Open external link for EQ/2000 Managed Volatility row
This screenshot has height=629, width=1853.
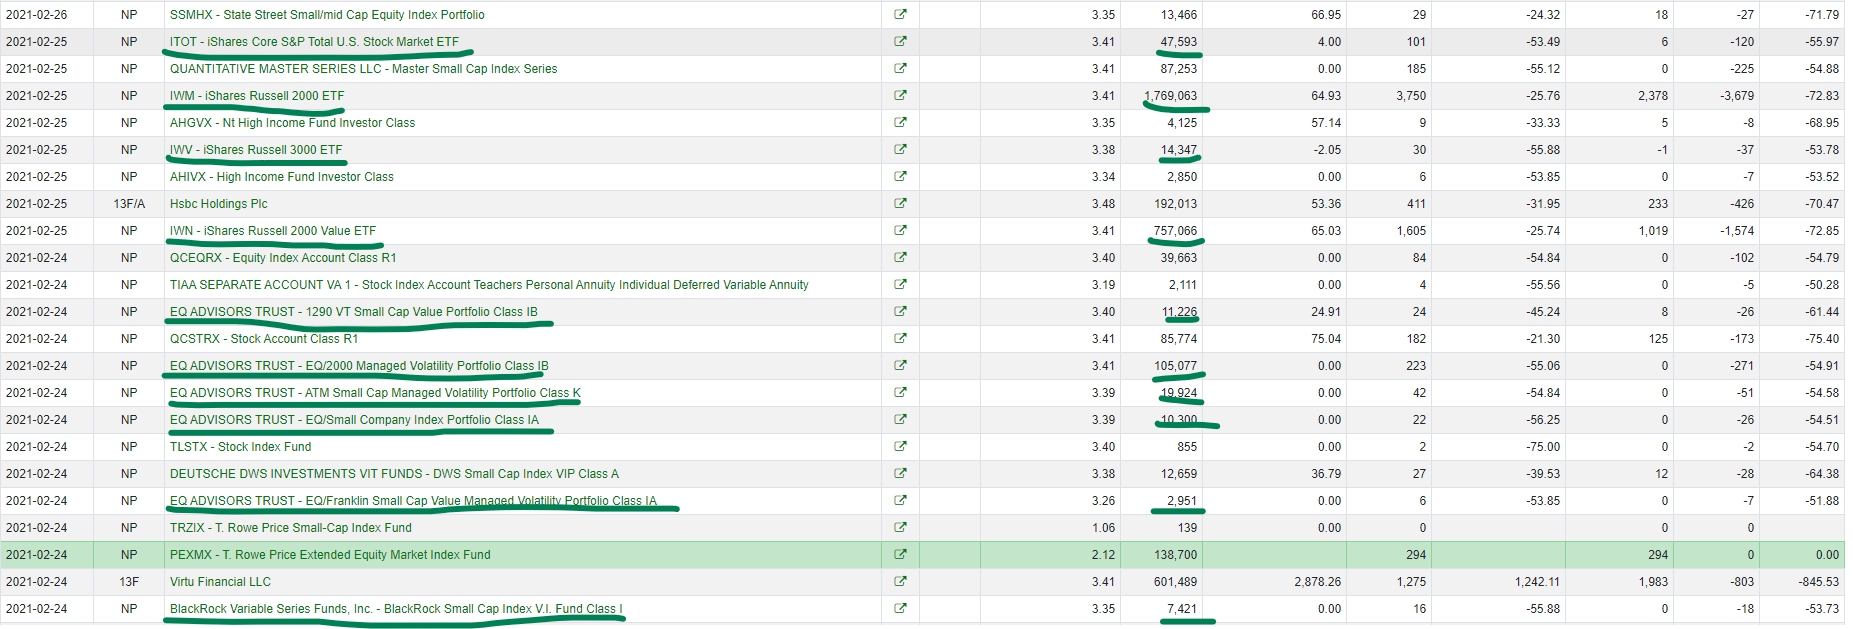pyautogui.click(x=900, y=366)
